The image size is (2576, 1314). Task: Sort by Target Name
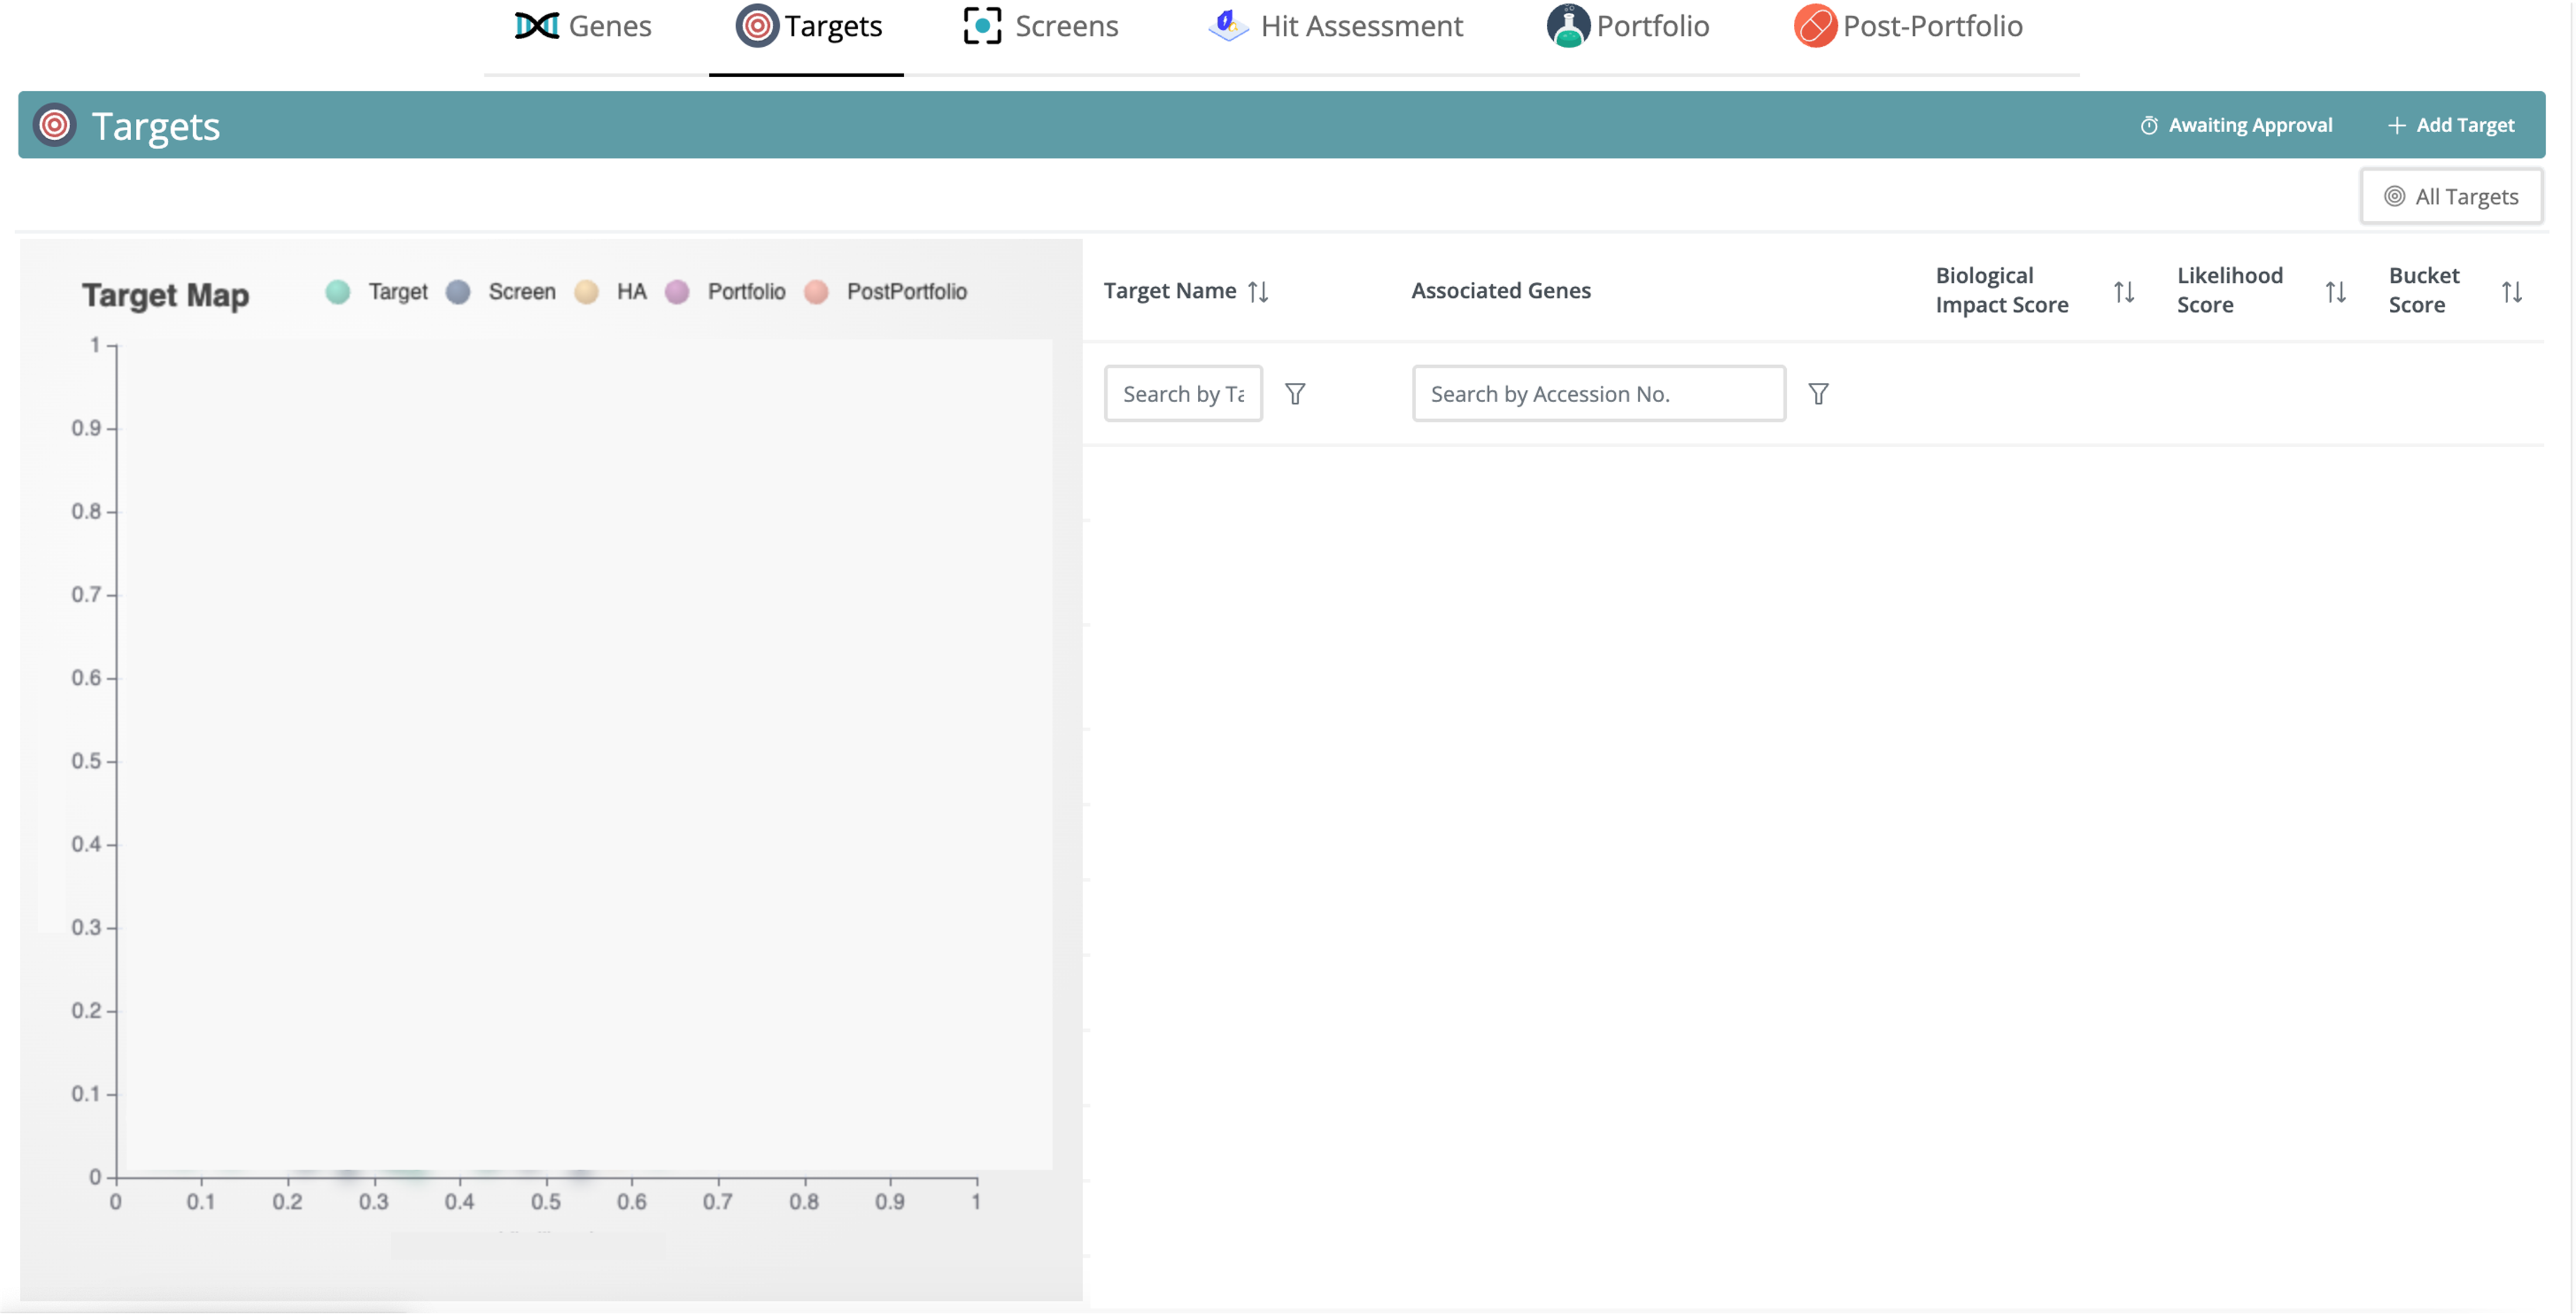click(x=1258, y=291)
